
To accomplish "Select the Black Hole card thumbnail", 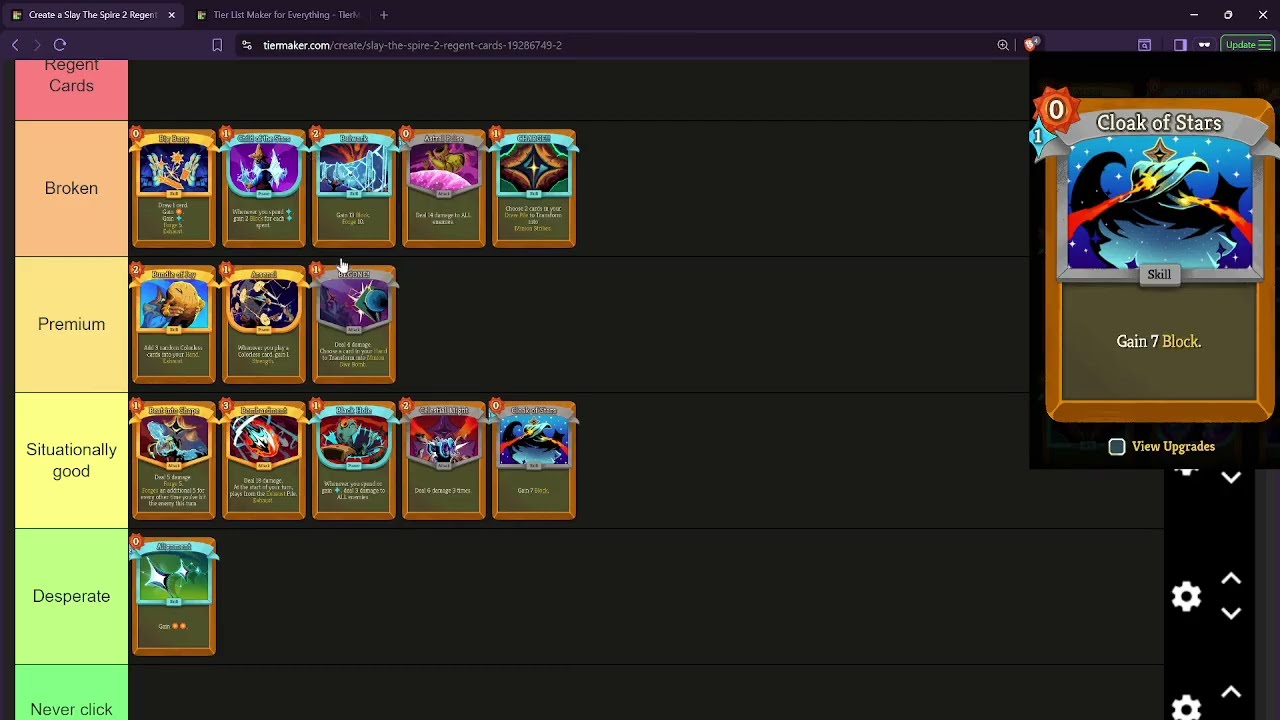I will 354,460.
